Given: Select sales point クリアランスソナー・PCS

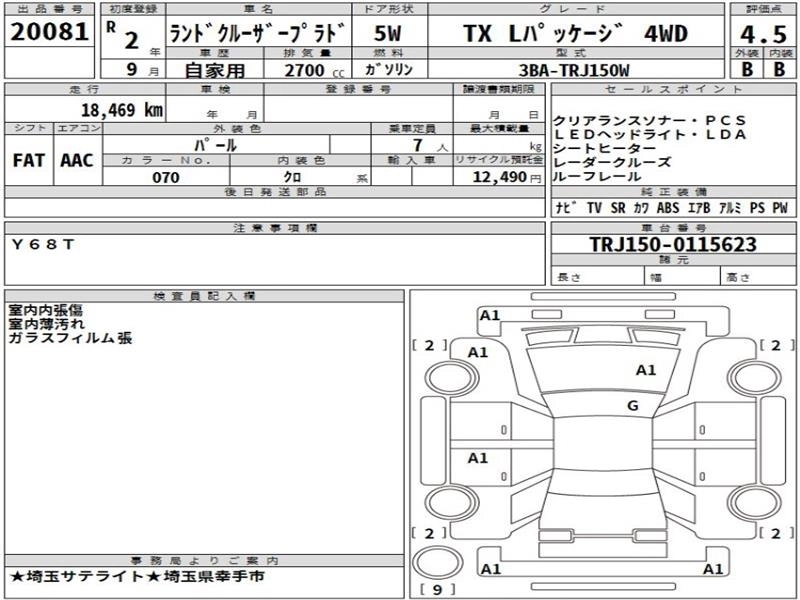Looking at the screenshot, I should [x=649, y=121].
